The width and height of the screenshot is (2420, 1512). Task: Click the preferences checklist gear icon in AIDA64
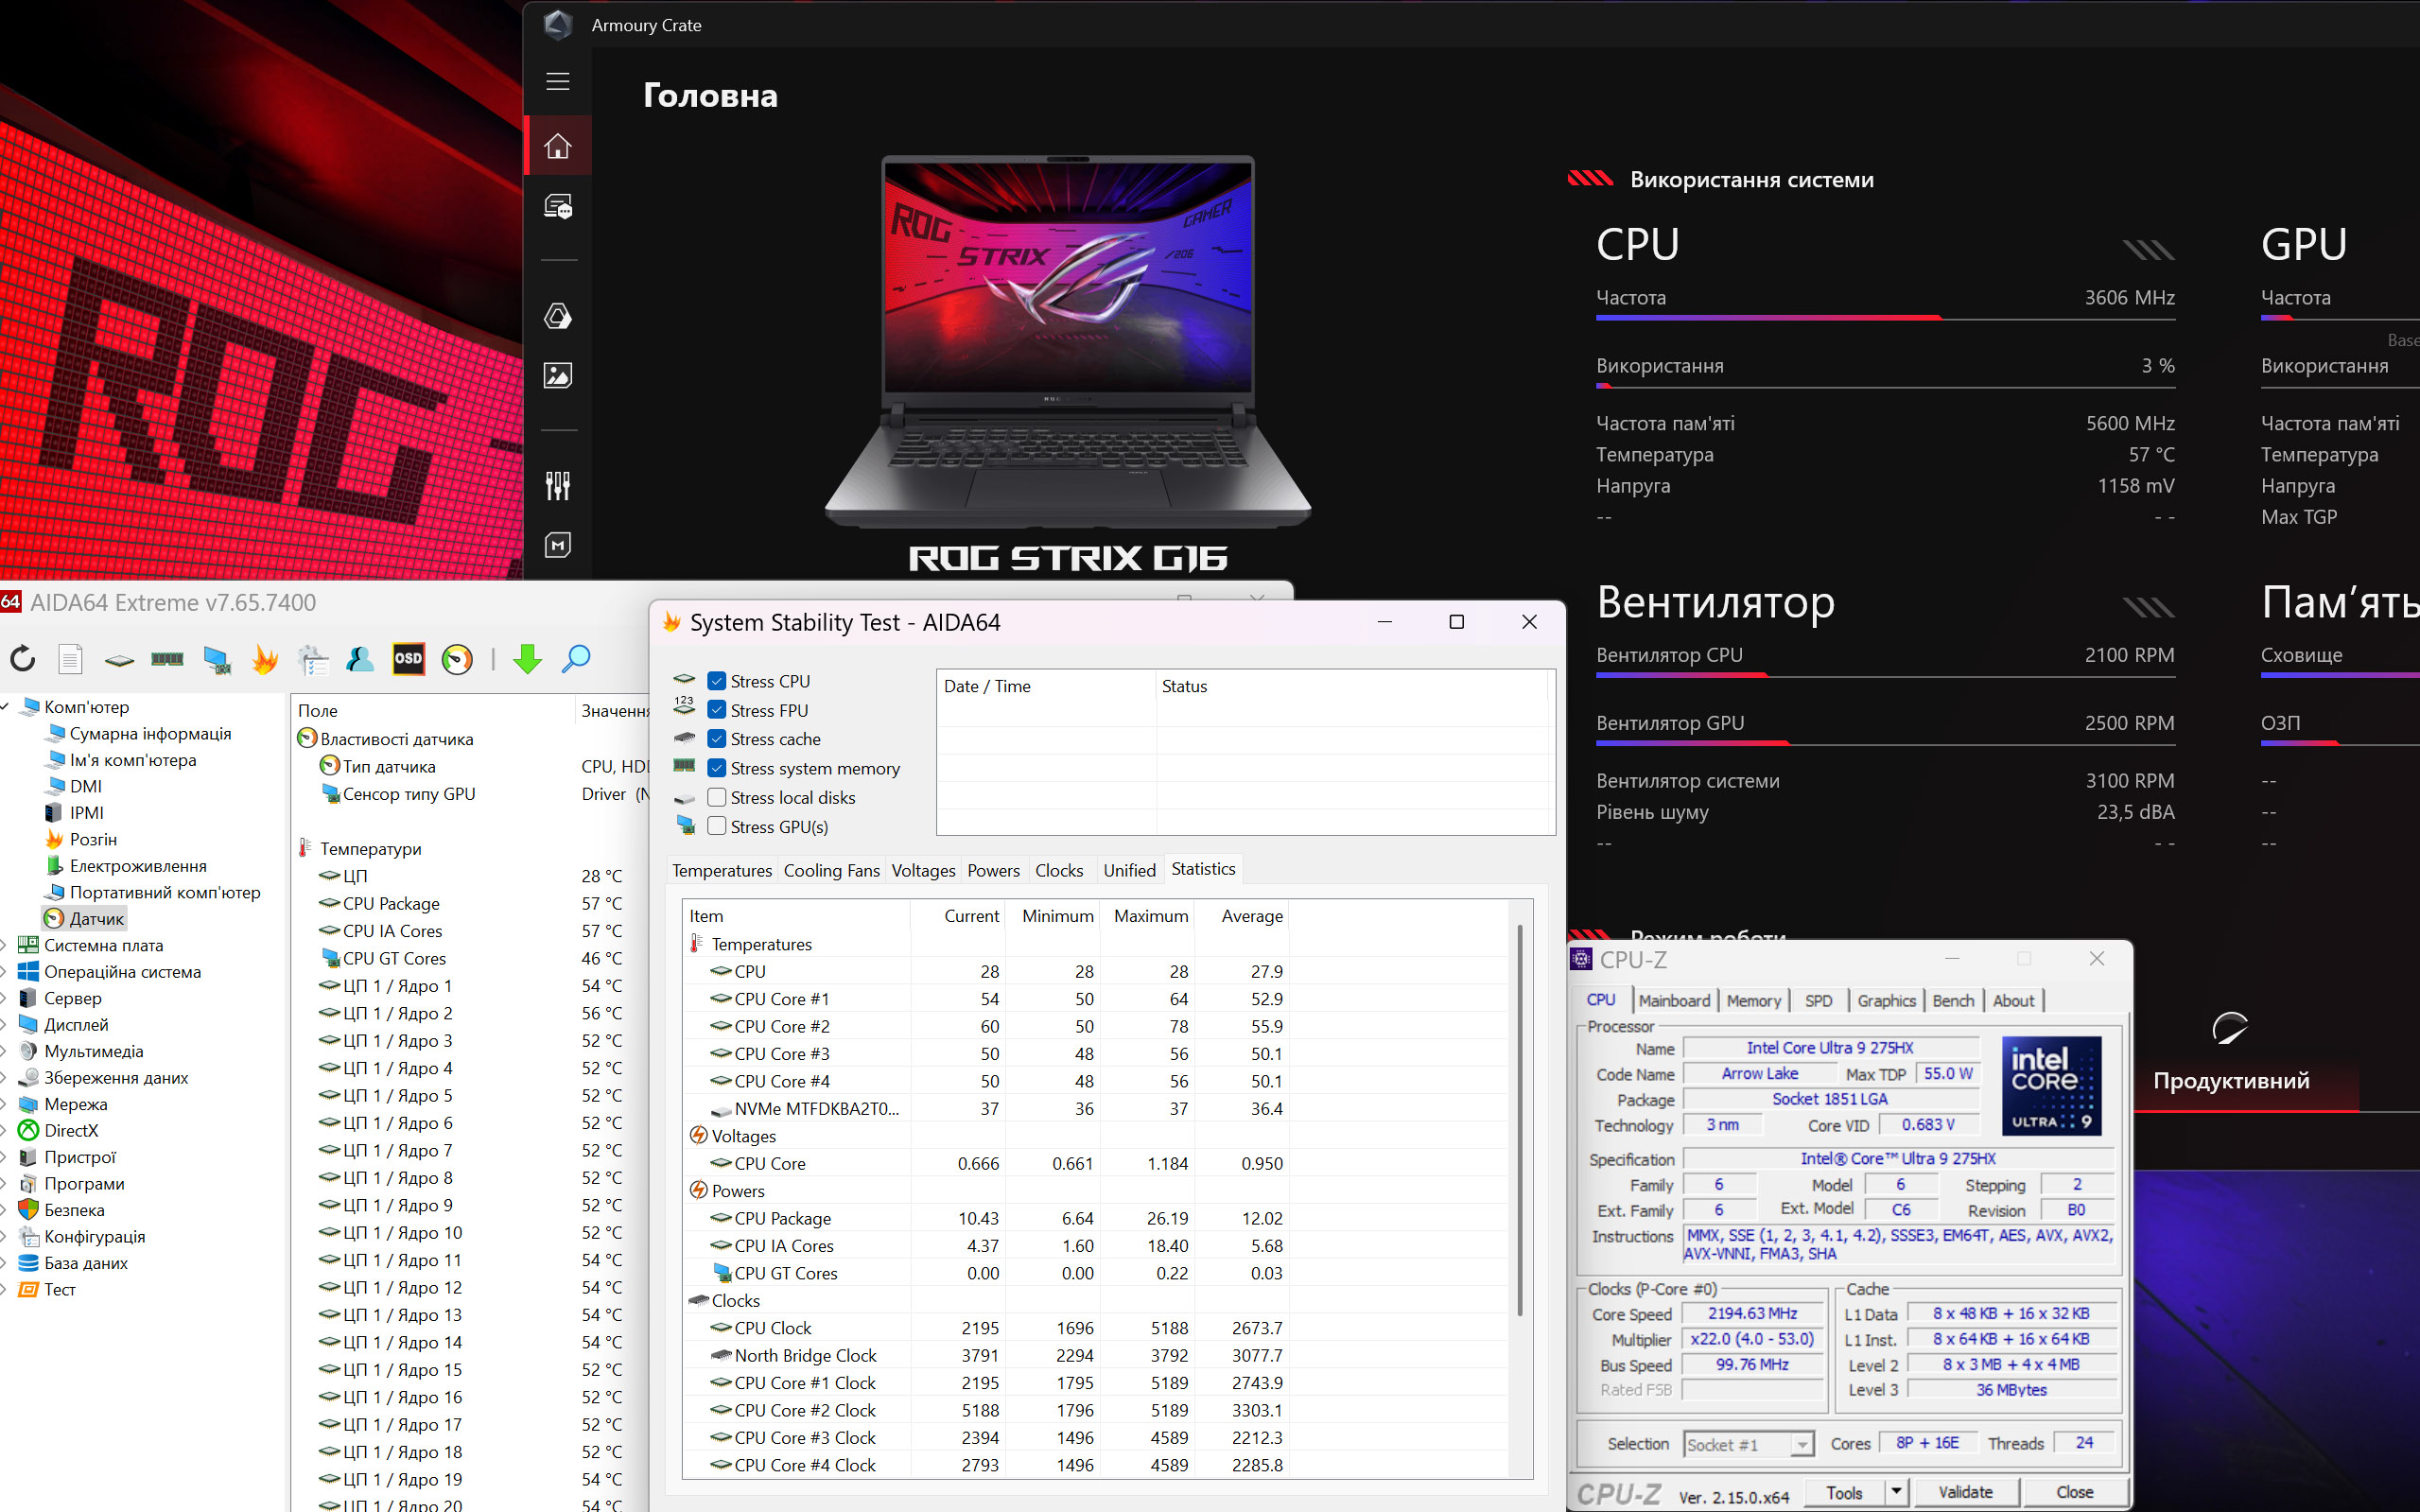tap(313, 659)
